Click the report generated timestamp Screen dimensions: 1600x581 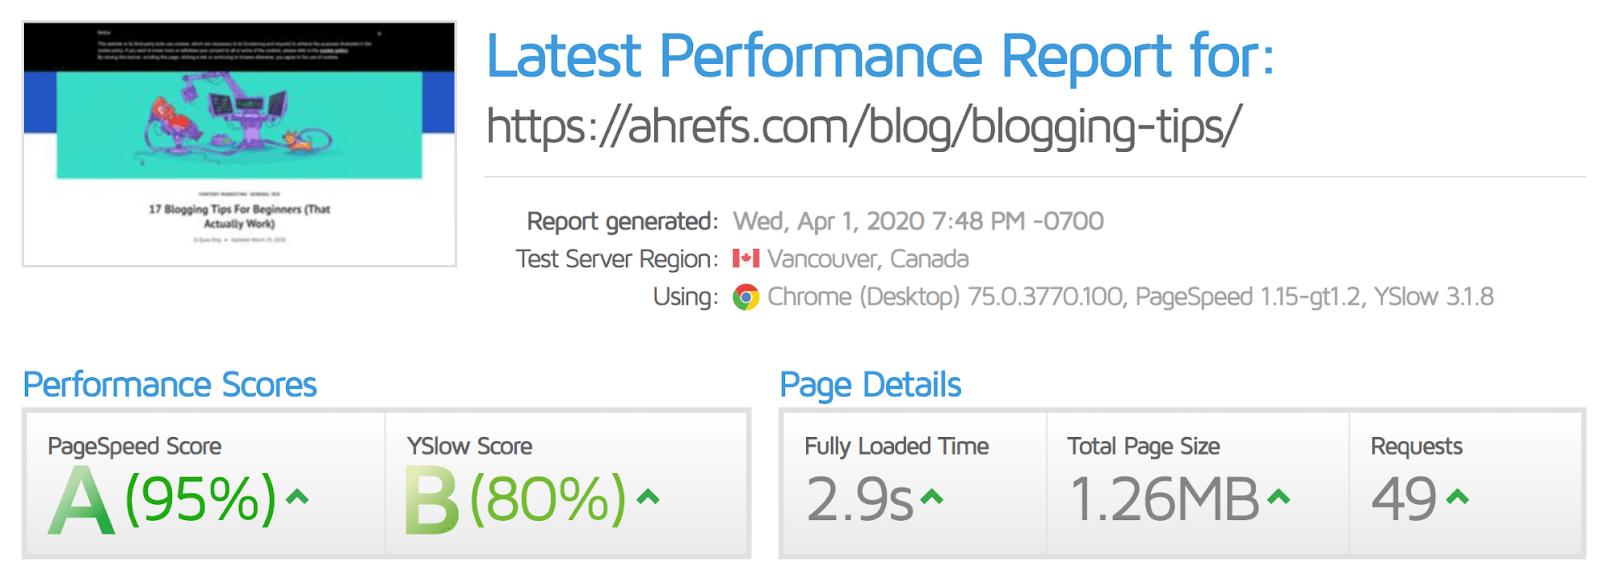[x=918, y=221]
